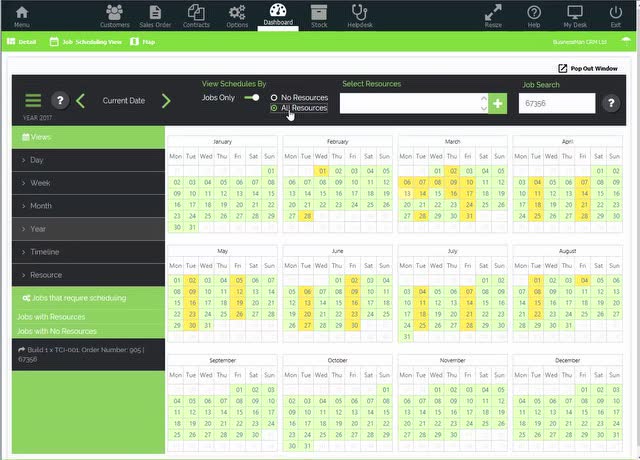
Task: Click May 30 highlighted day
Action: (x=192, y=325)
